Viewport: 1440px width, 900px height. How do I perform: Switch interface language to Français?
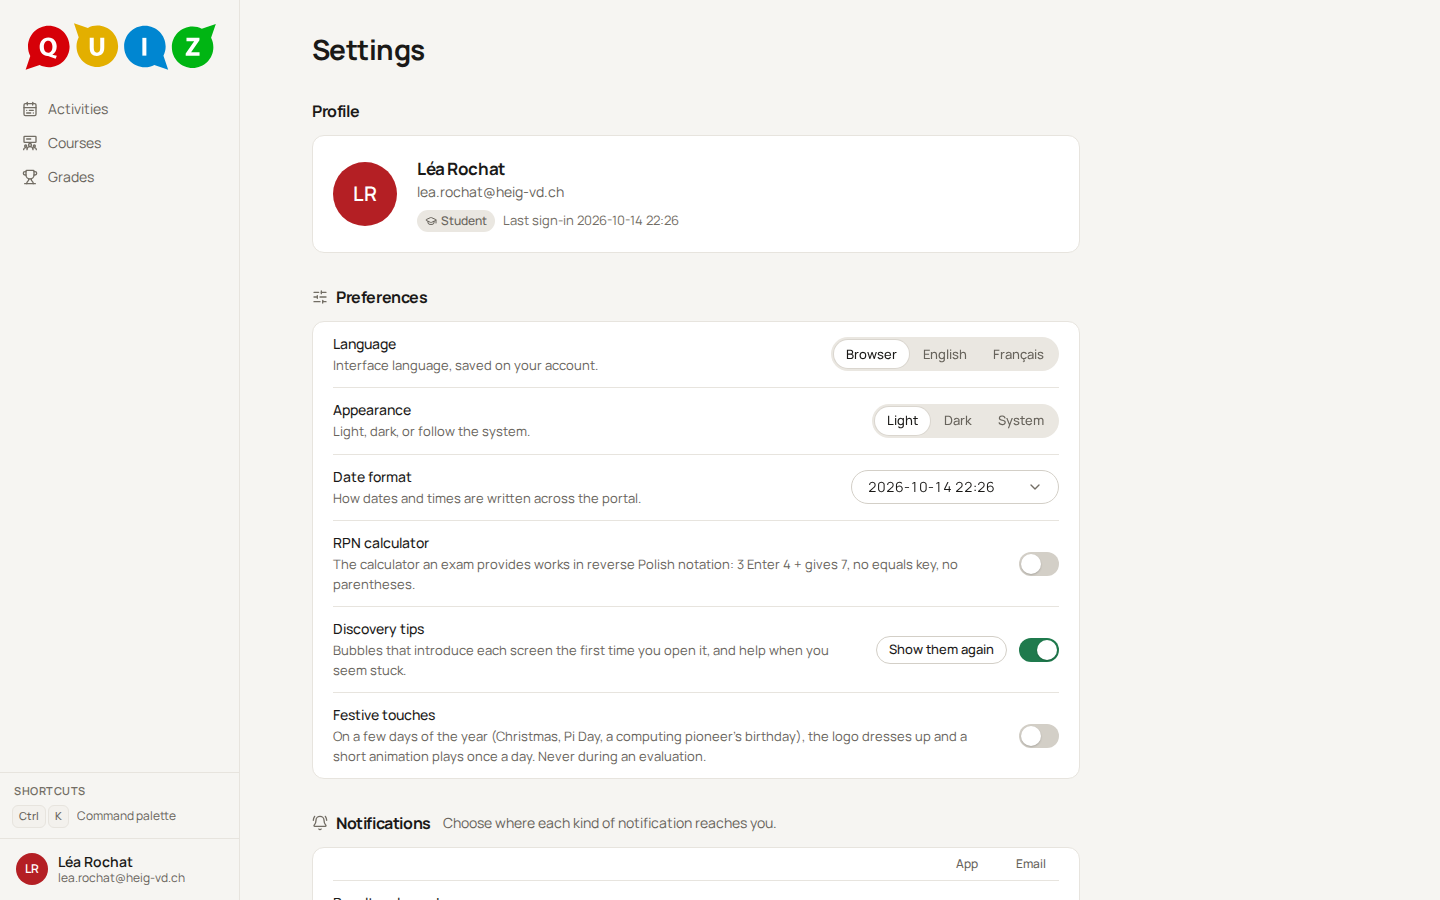point(1018,354)
